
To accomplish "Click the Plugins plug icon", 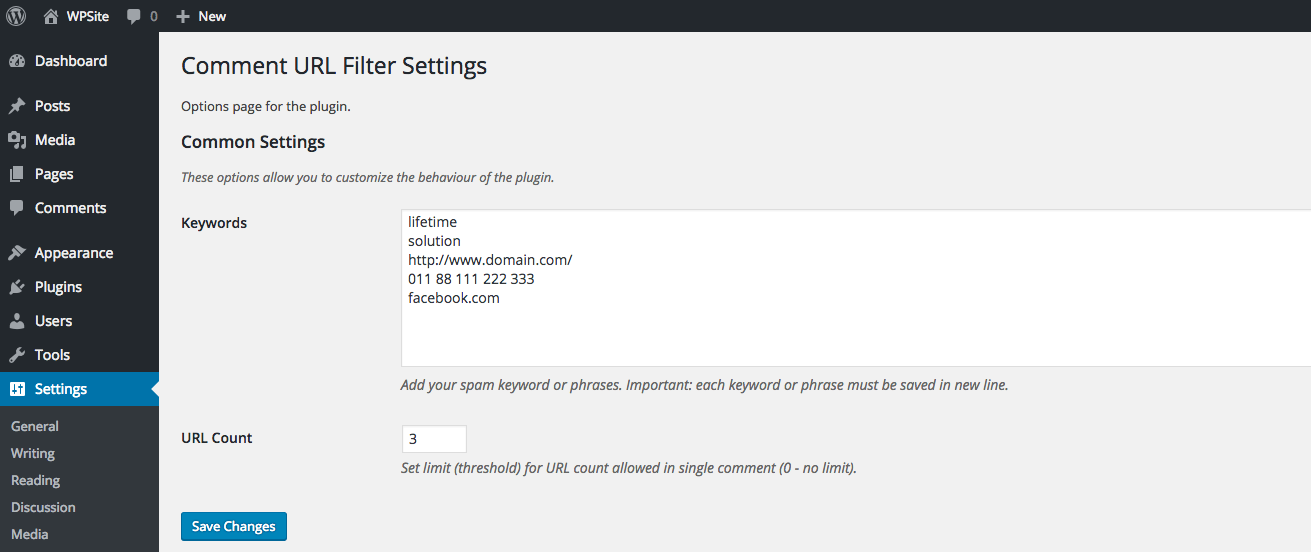I will click(16, 287).
